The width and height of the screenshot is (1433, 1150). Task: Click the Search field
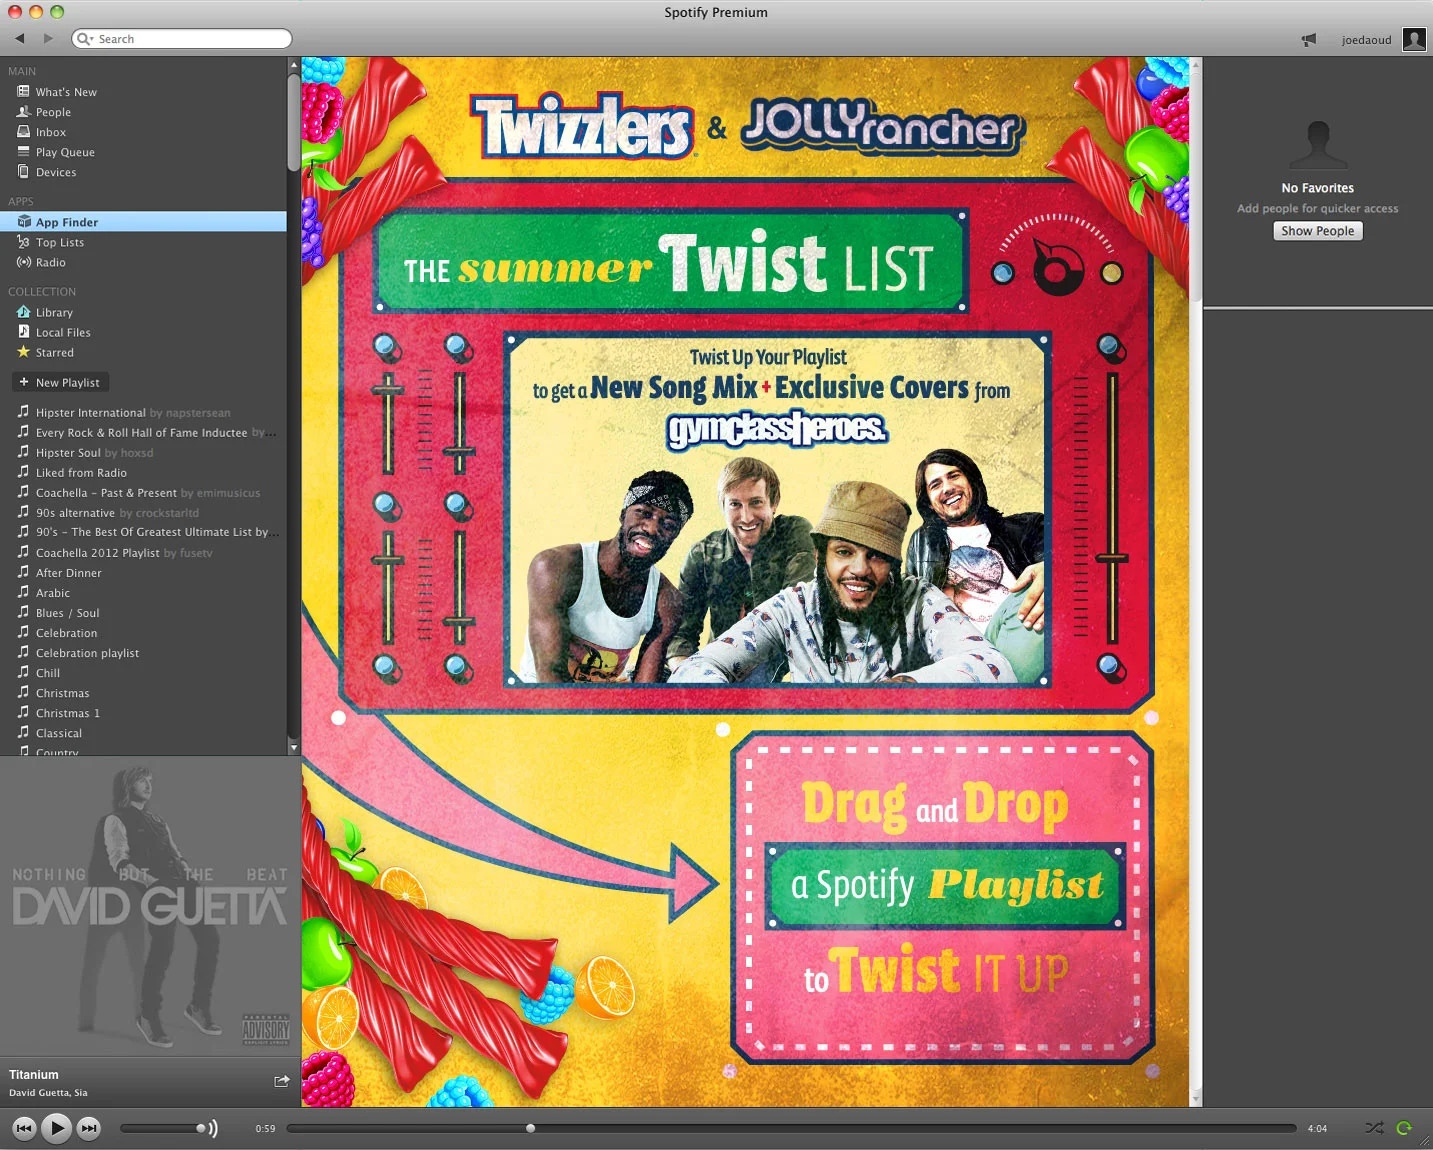click(182, 39)
